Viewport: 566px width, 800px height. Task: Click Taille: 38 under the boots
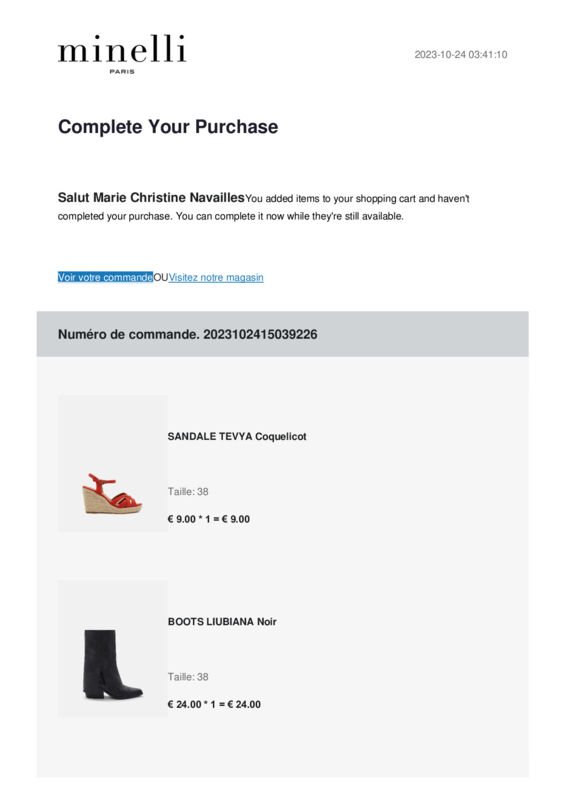[188, 677]
